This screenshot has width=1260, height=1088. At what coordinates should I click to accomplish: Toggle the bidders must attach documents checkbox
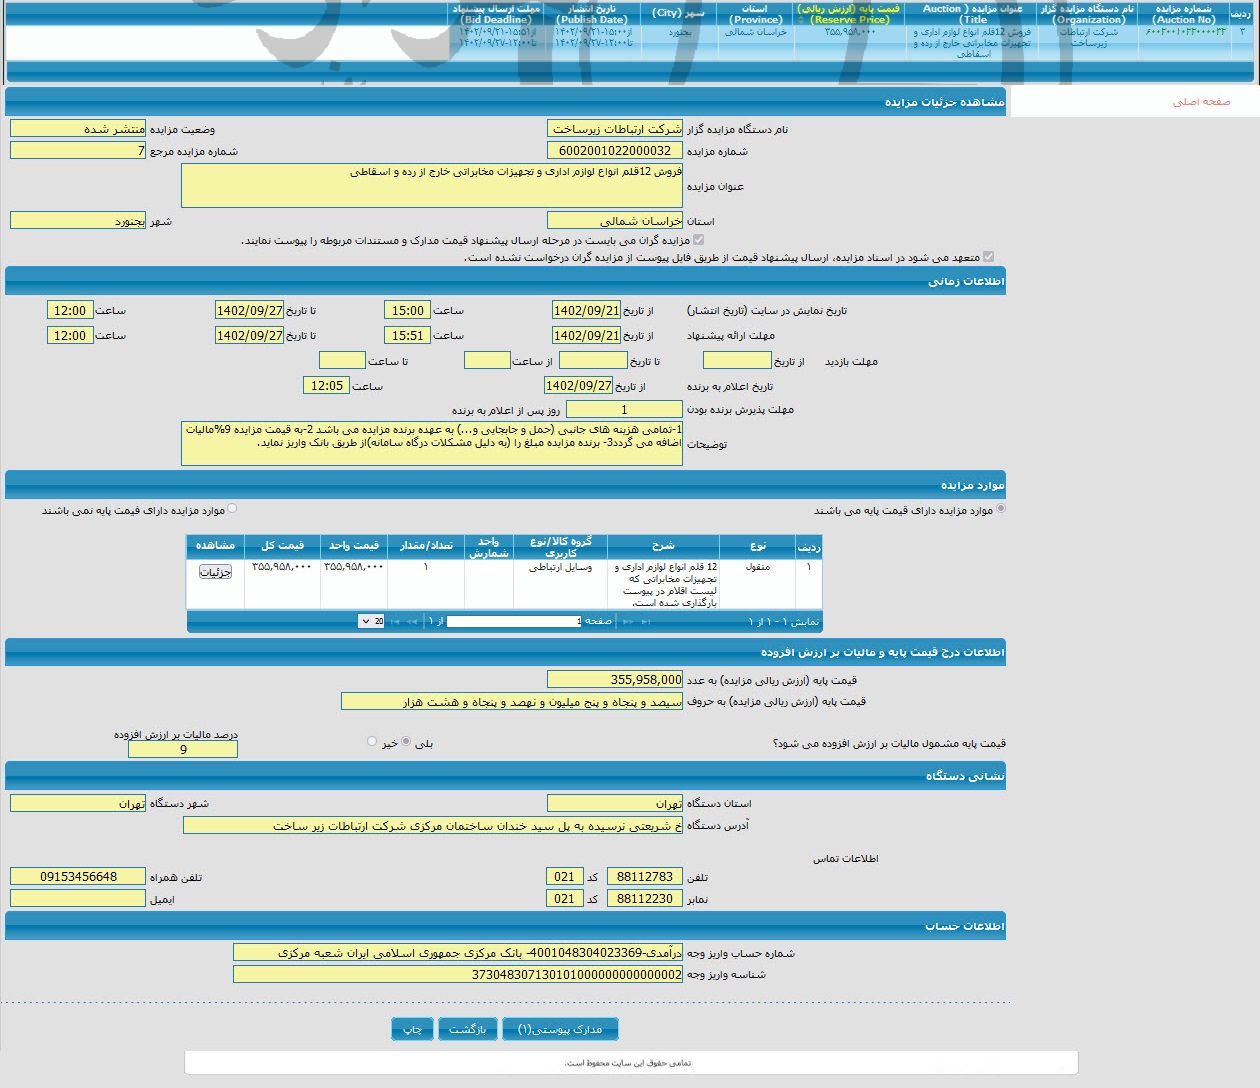pyautogui.click(x=698, y=240)
